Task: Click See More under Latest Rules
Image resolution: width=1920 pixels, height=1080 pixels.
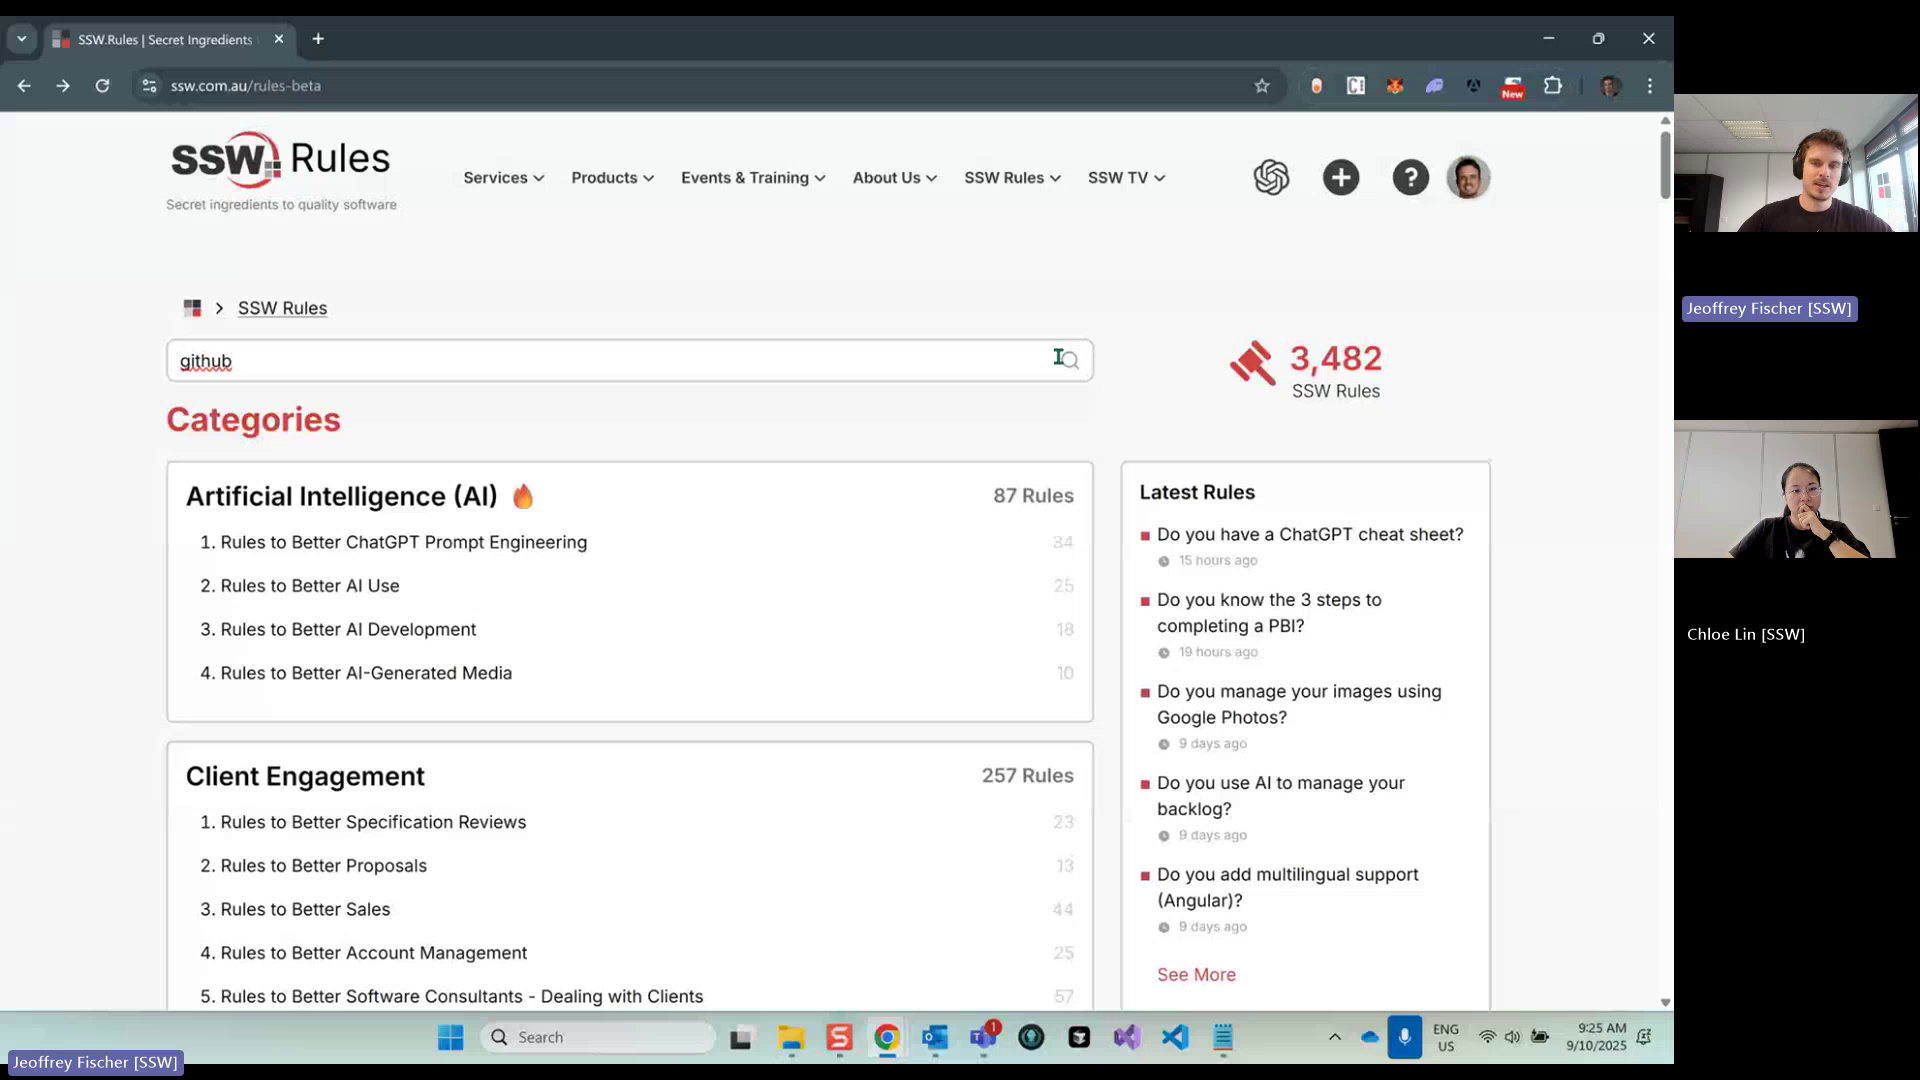Action: pos(1196,975)
